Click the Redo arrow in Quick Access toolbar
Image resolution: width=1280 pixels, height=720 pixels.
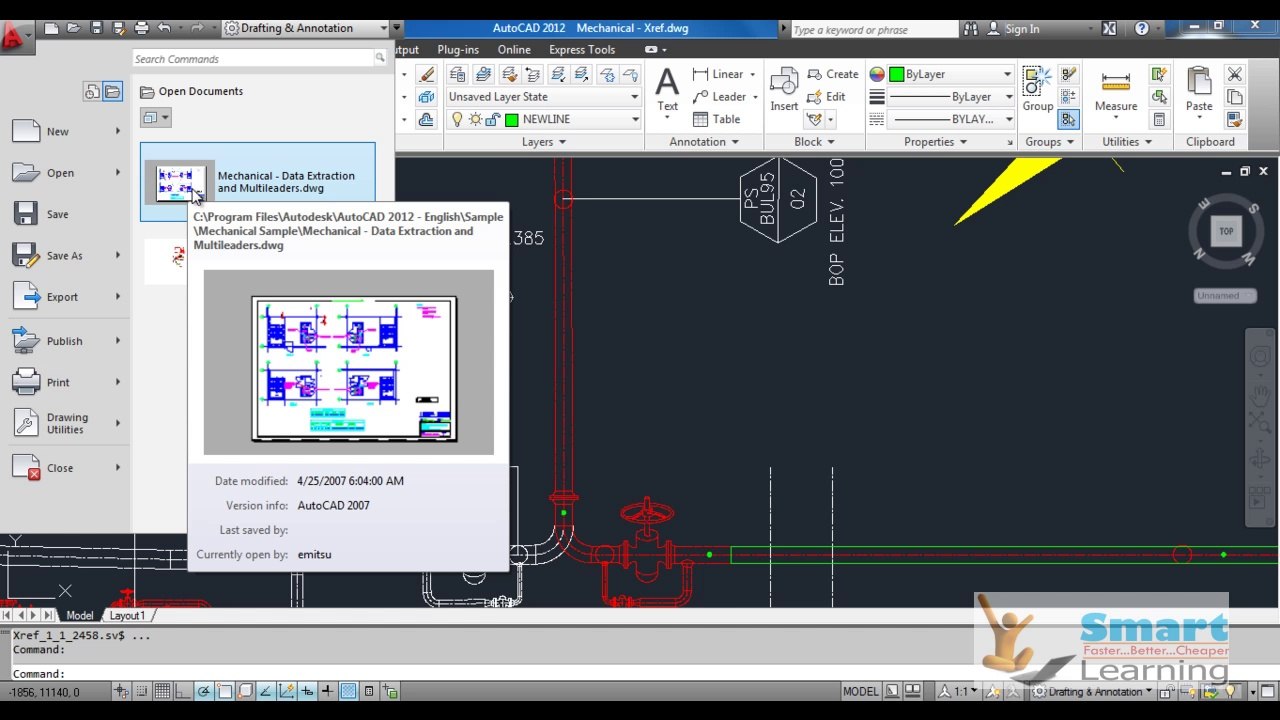(197, 28)
